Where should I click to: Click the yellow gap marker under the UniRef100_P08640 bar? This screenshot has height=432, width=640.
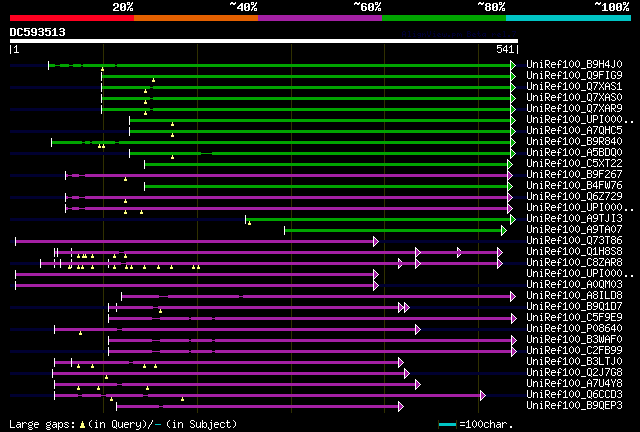tap(80, 333)
